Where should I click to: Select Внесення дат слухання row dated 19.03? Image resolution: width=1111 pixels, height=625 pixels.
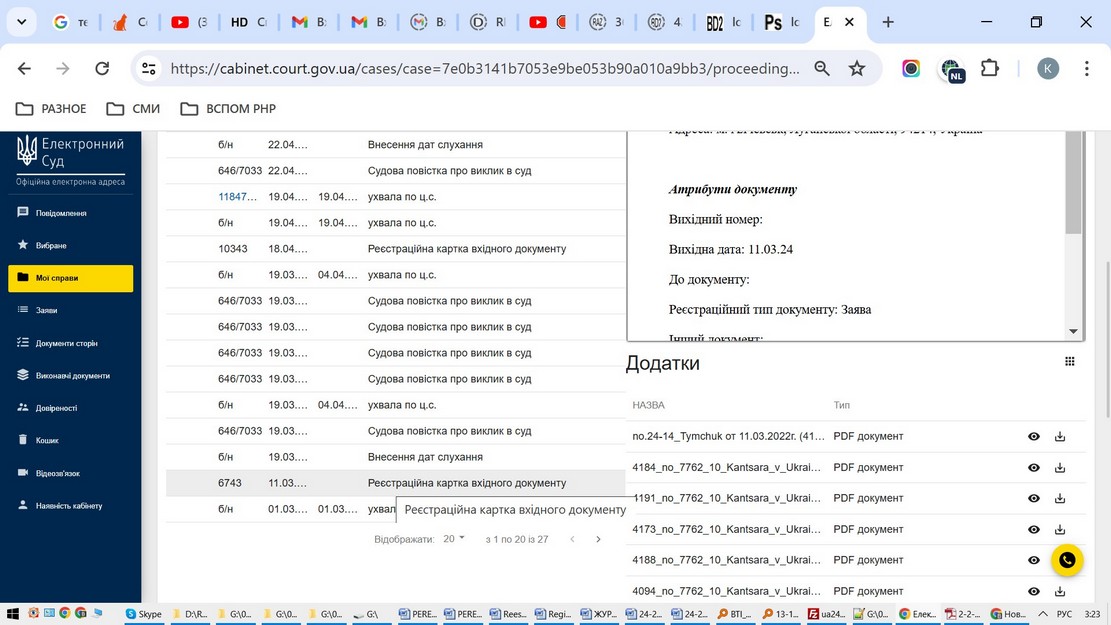point(396,457)
